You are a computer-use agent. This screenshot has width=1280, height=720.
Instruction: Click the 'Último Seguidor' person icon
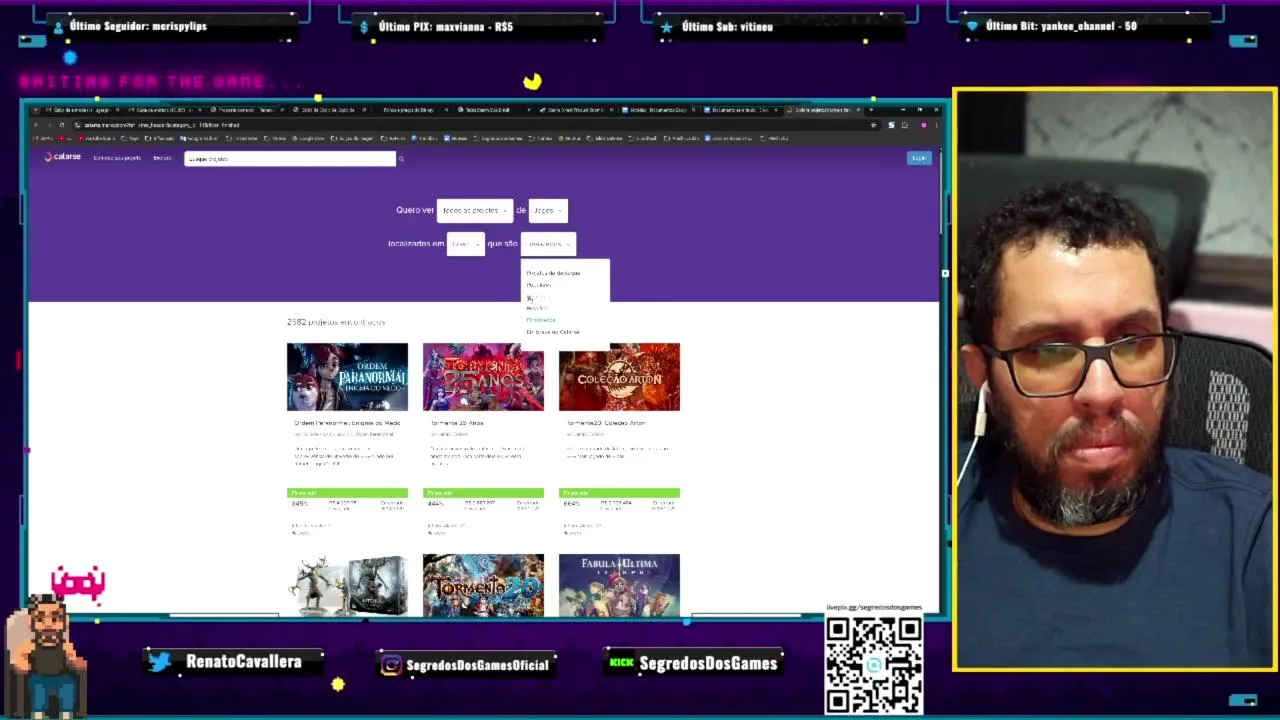pos(58,27)
